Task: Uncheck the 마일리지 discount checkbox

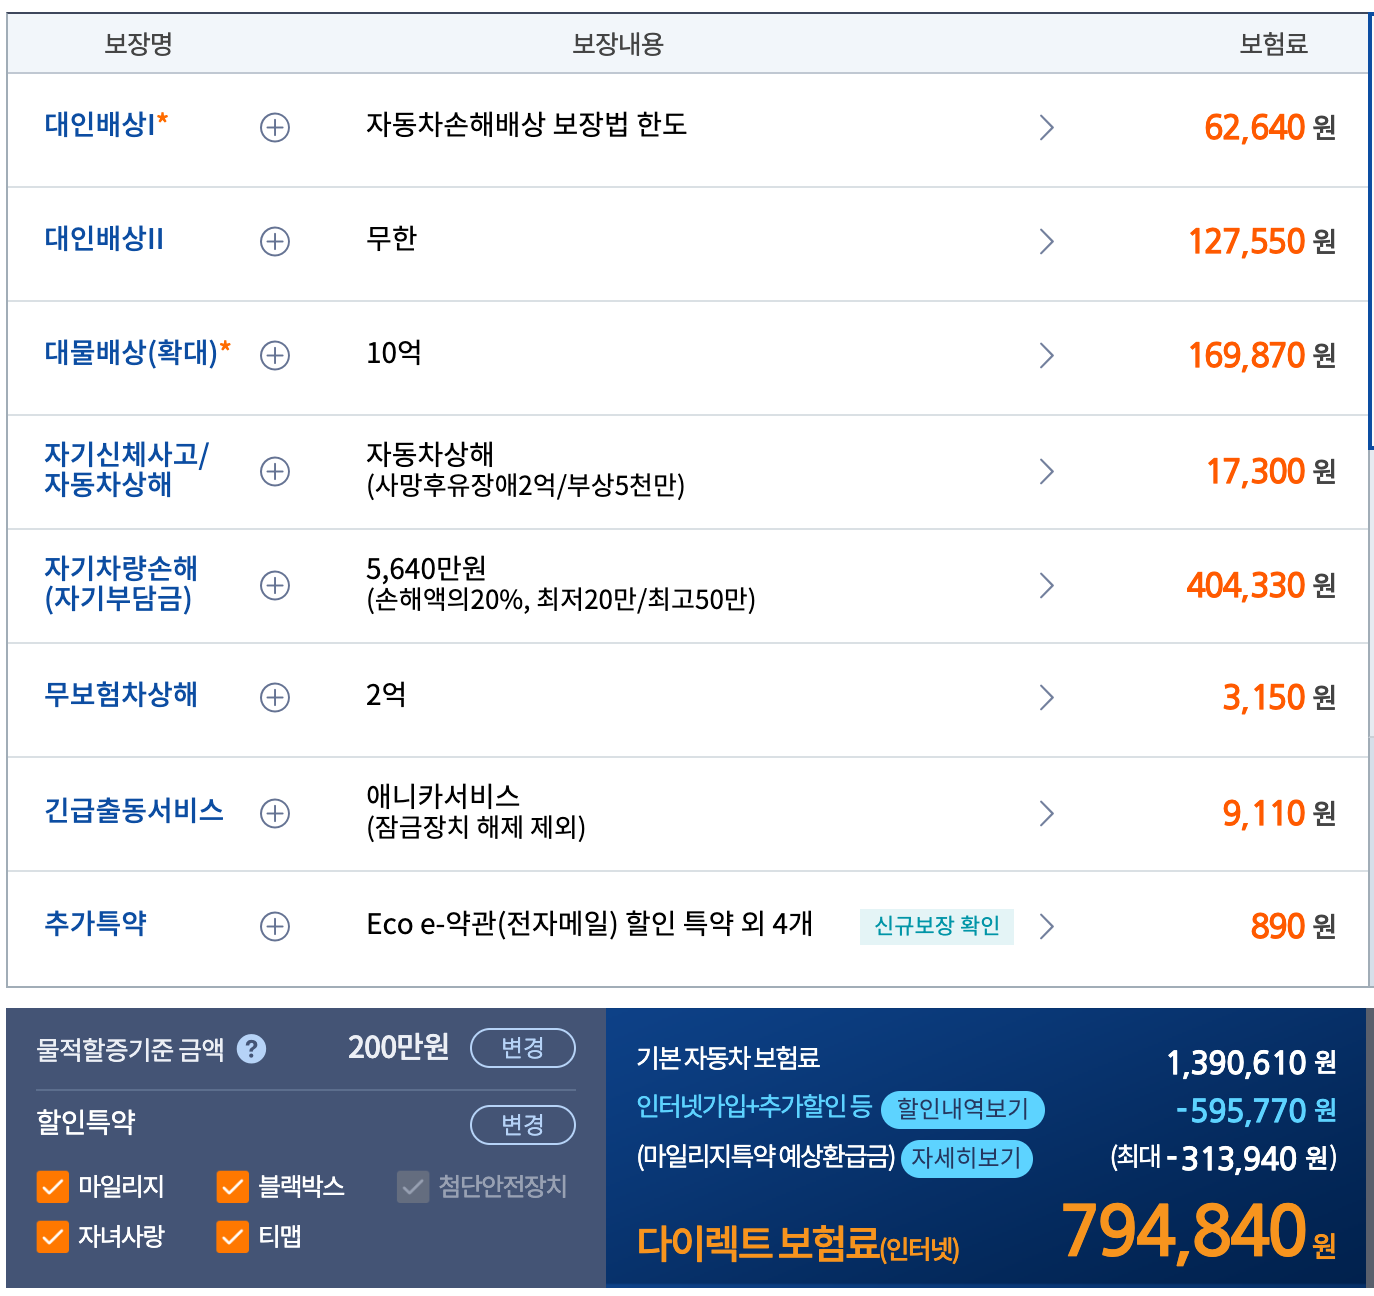Action: (52, 1187)
